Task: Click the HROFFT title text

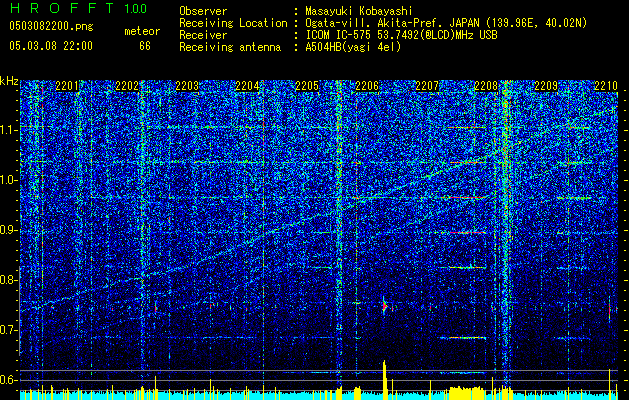Action: coord(62,8)
